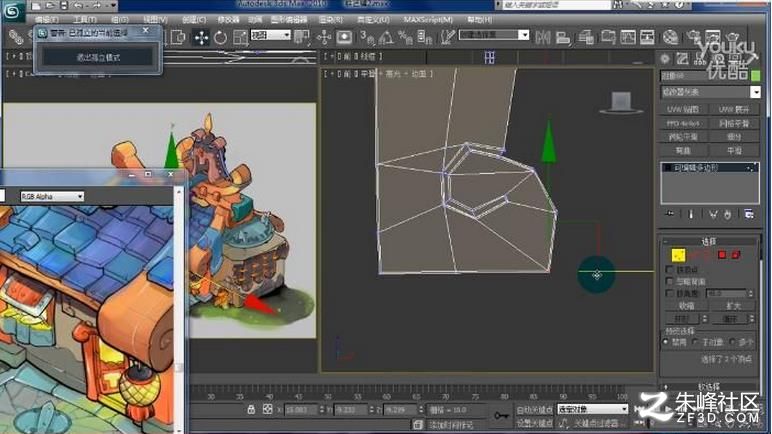Click the Render Production teapot icon
Viewport: 772px width, 434px height.
tap(733, 36)
